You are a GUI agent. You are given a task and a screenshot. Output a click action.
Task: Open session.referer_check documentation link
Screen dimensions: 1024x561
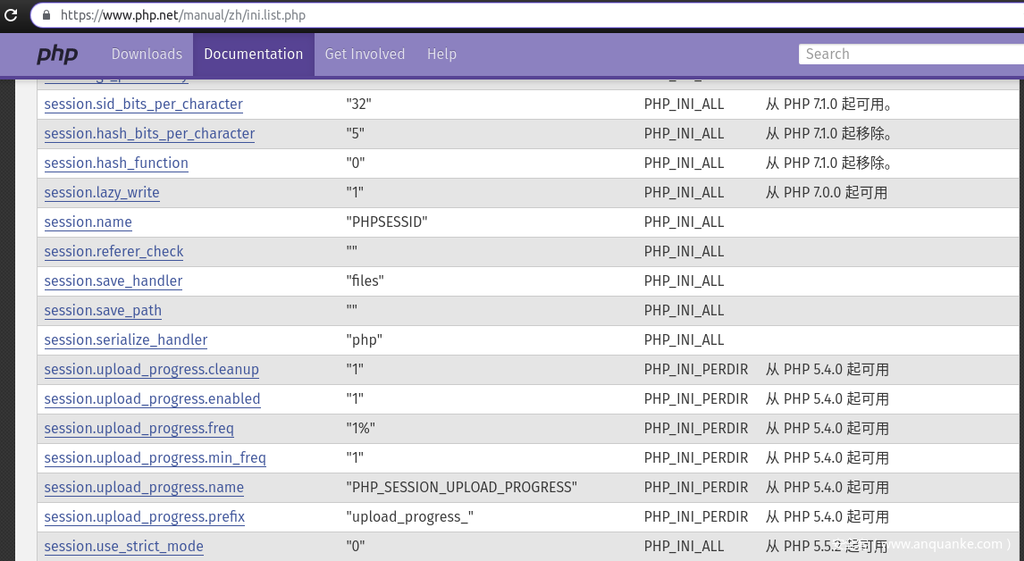[114, 251]
